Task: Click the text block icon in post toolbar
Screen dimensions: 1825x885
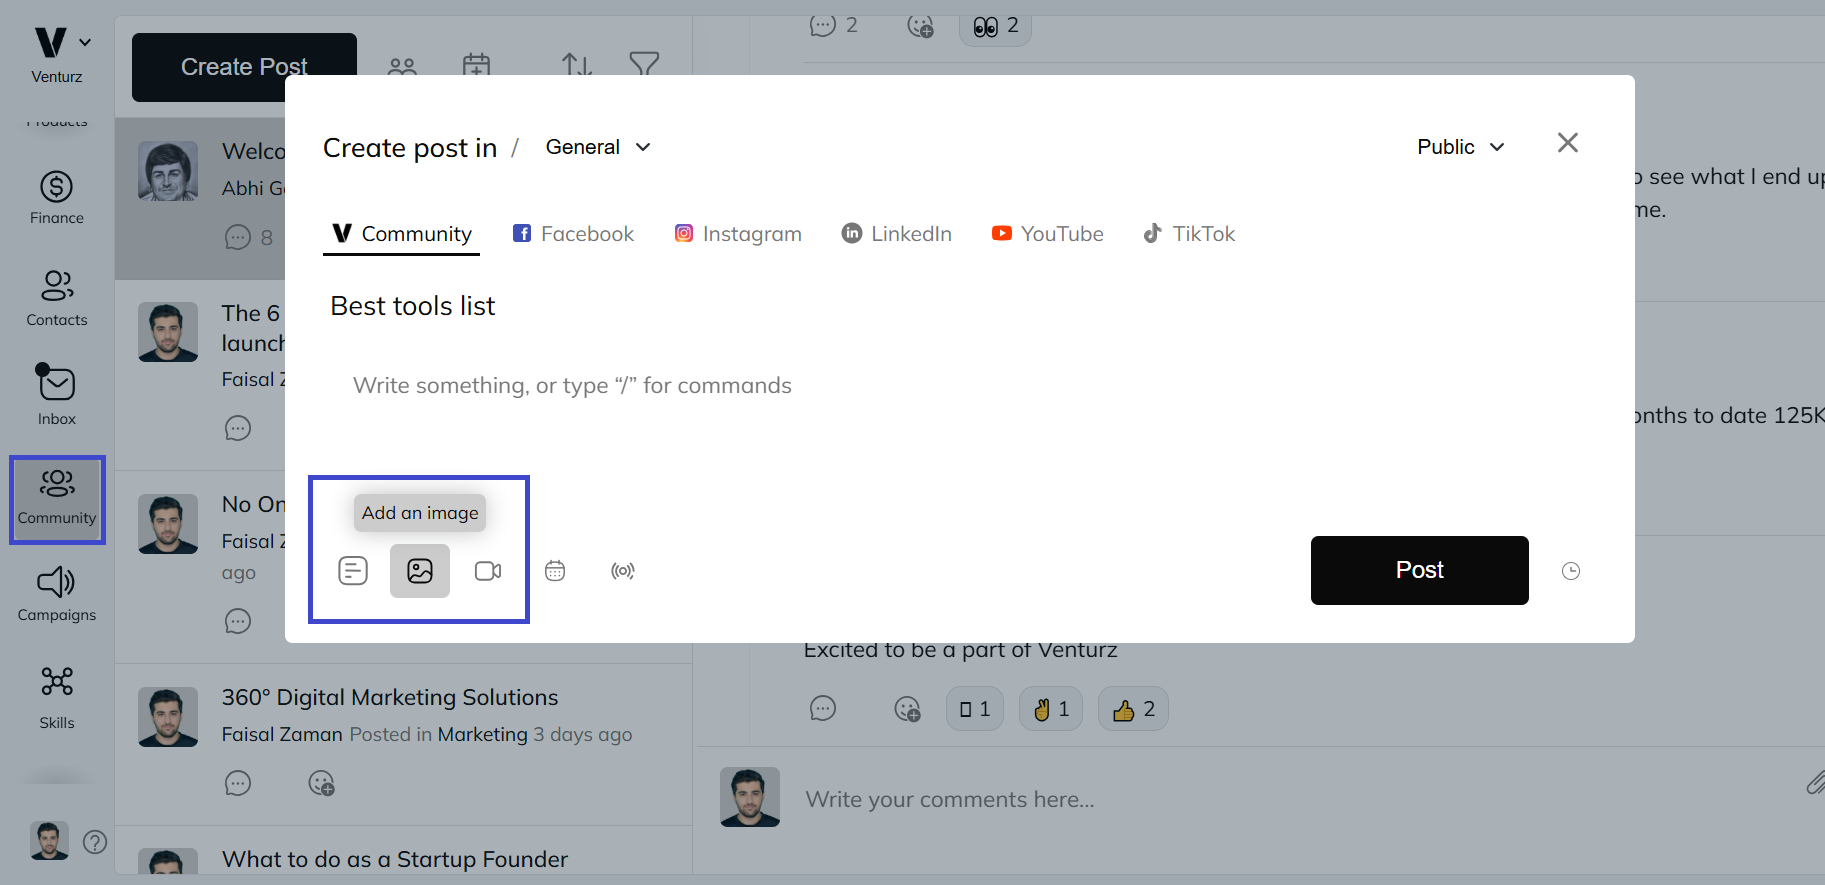Action: point(353,571)
